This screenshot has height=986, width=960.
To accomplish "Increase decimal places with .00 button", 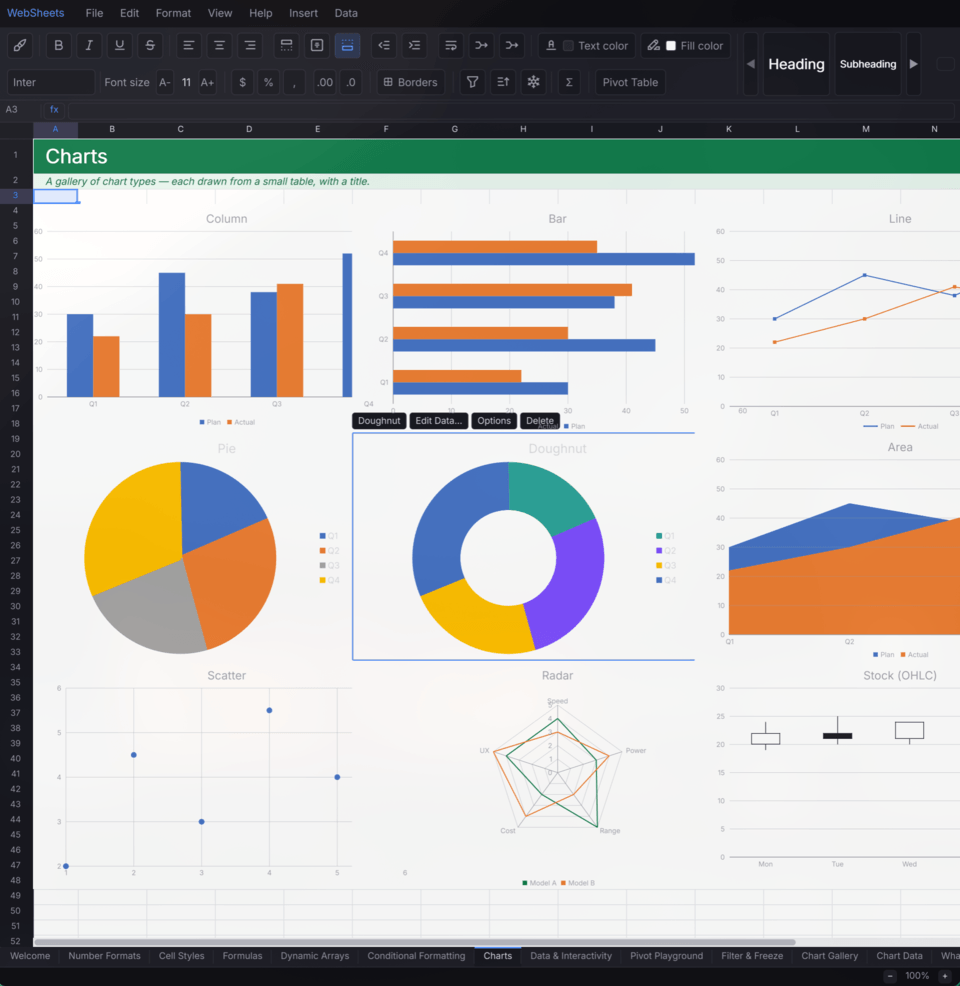I will pos(324,82).
